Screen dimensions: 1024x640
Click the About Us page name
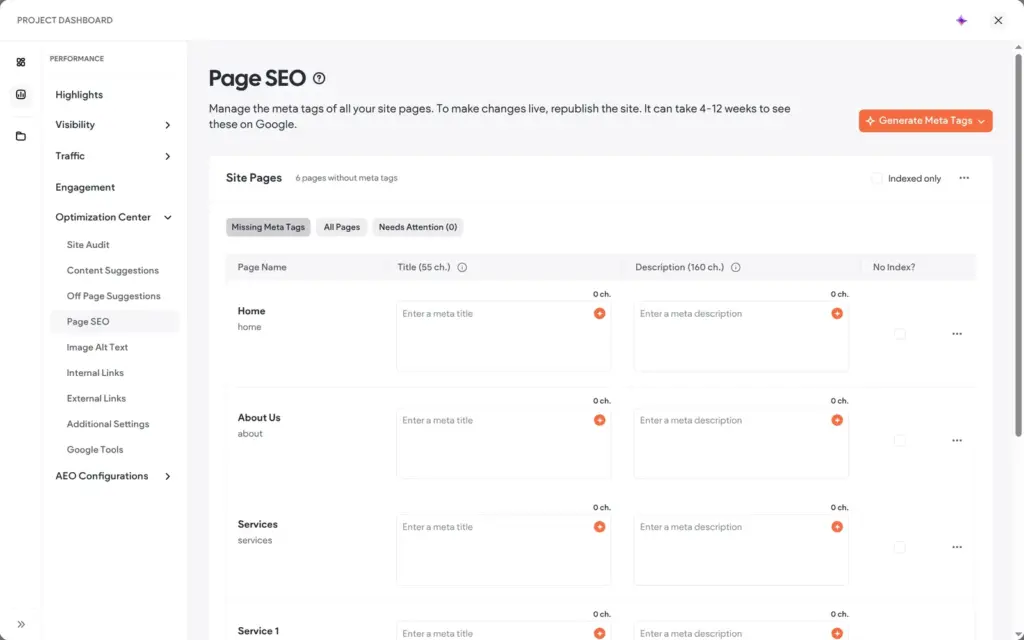259,417
